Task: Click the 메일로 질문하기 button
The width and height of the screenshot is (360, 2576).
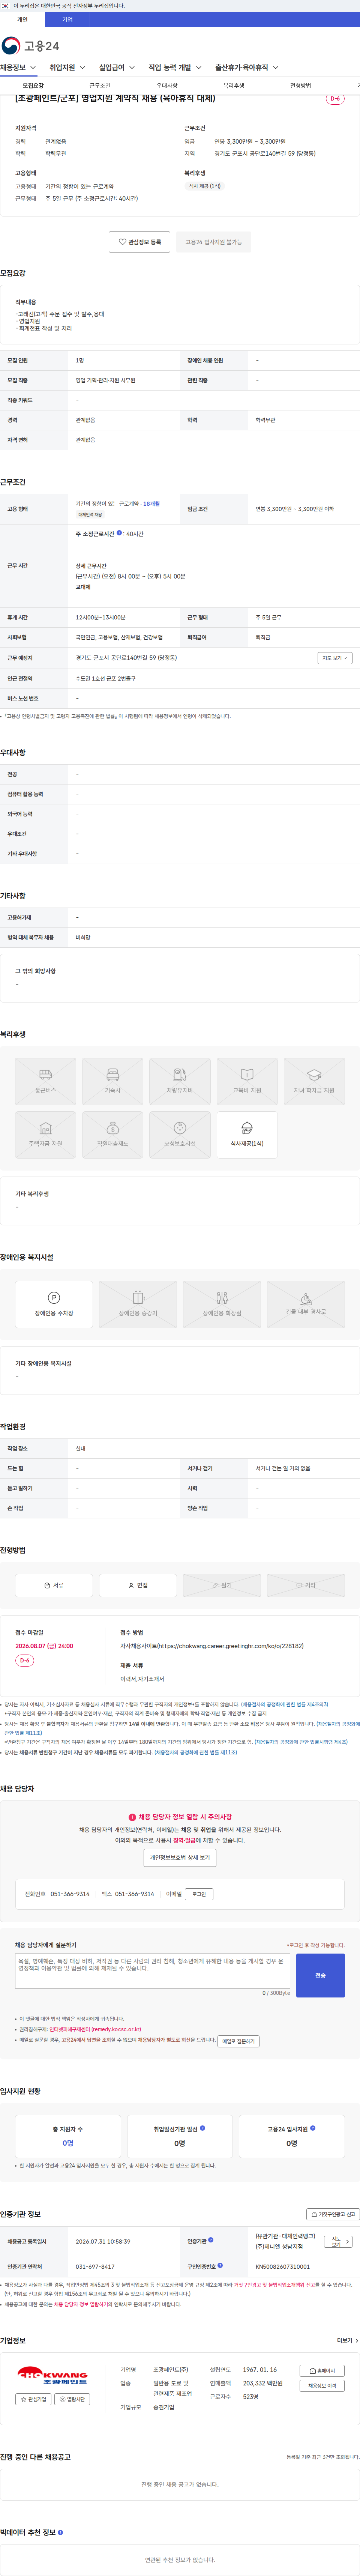Action: 238,2041
